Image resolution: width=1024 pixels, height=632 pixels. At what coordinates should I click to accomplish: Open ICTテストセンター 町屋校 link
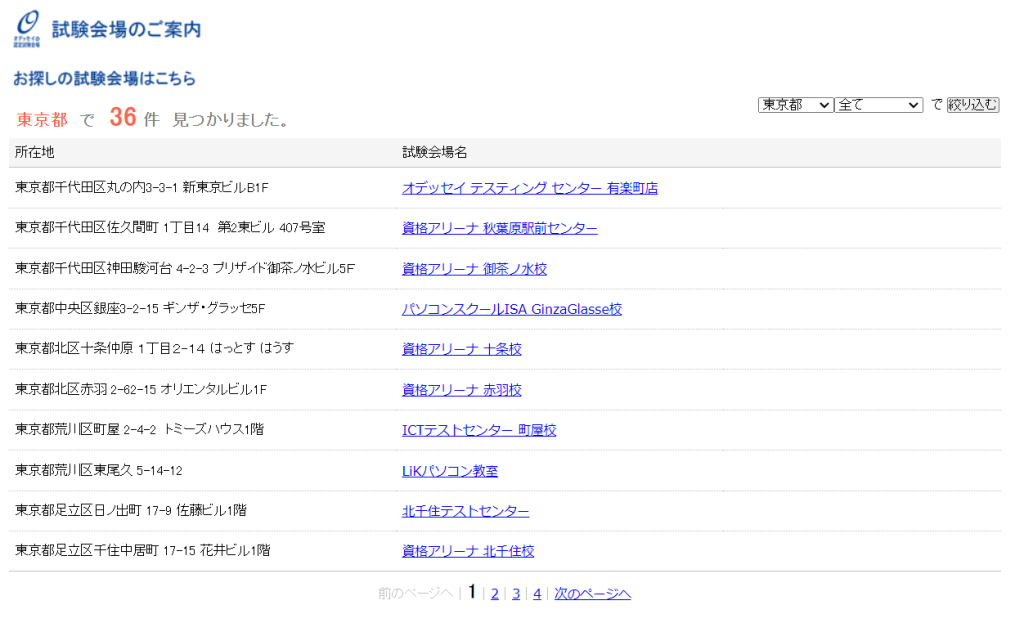pyautogui.click(x=479, y=430)
